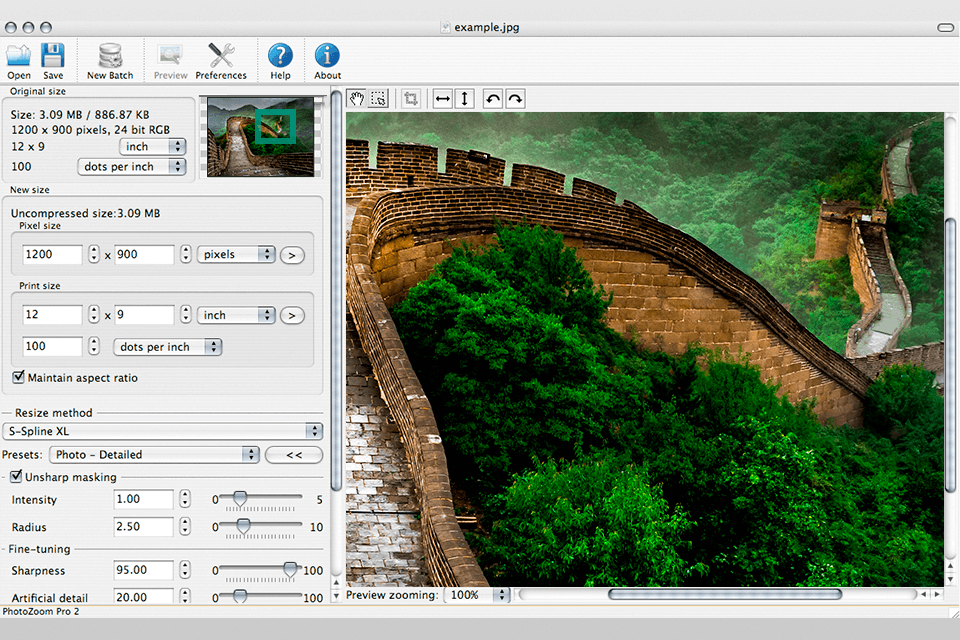
Task: Open Photo - Detailed presets dropdown
Action: click(154, 454)
